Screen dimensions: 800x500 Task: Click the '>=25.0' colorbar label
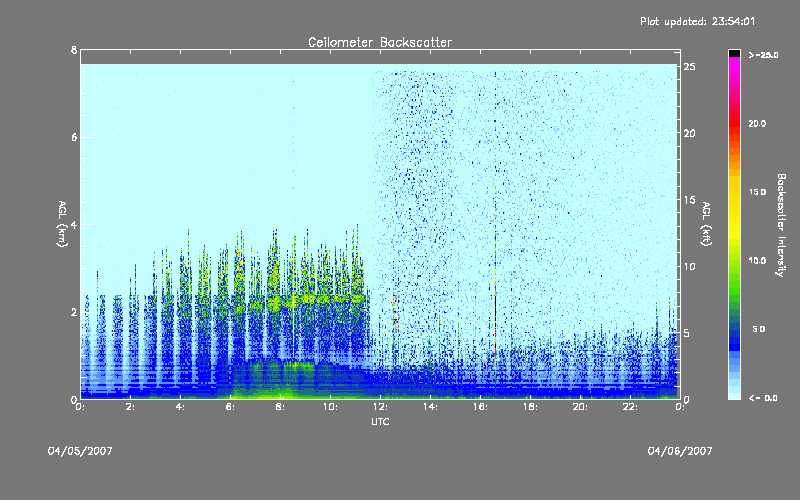click(x=763, y=55)
